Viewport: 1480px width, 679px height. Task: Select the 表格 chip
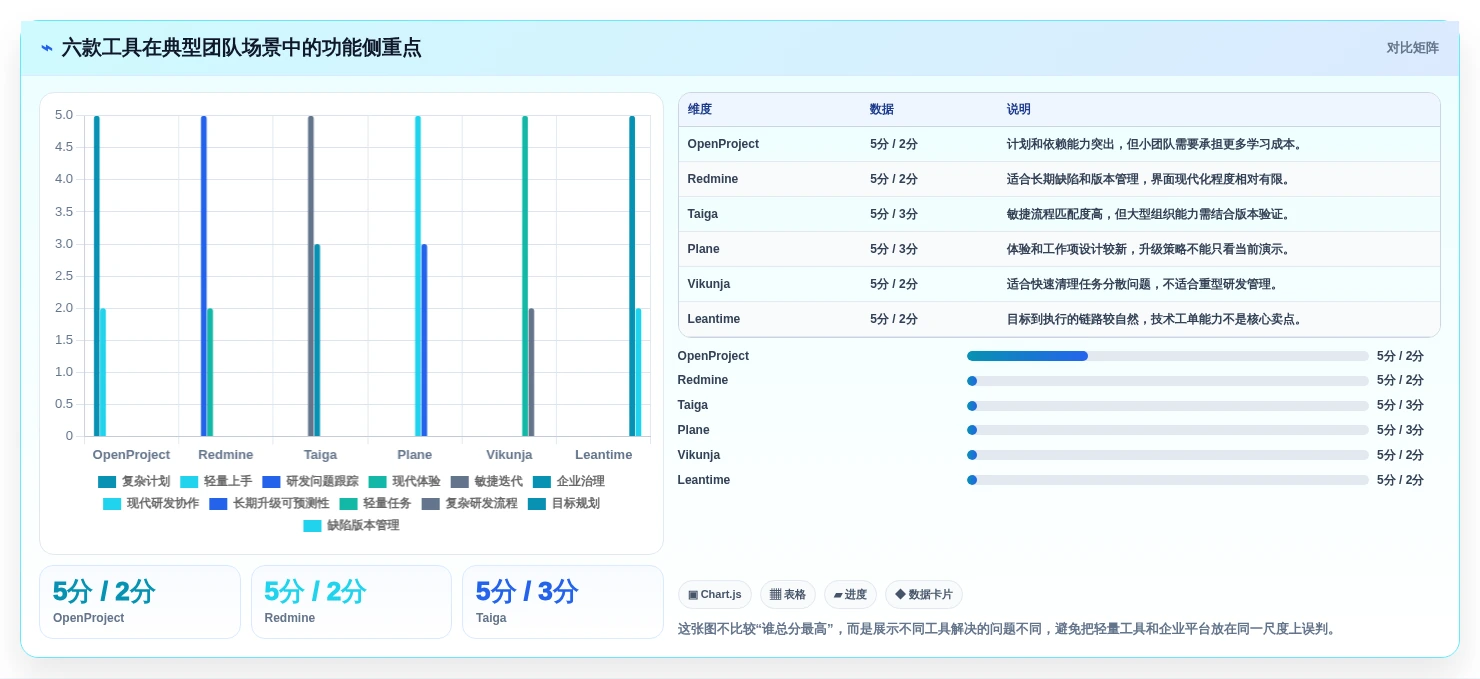click(788, 594)
